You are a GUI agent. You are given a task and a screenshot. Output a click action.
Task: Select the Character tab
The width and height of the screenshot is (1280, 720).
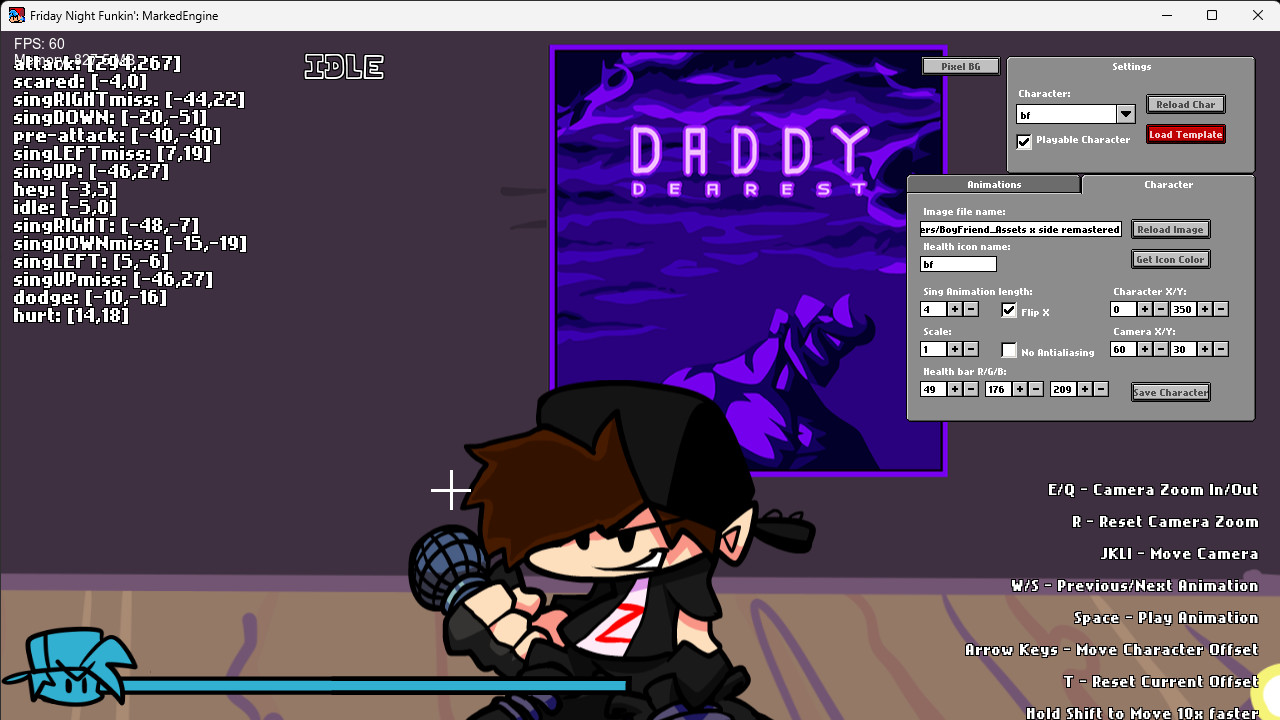coord(1168,185)
